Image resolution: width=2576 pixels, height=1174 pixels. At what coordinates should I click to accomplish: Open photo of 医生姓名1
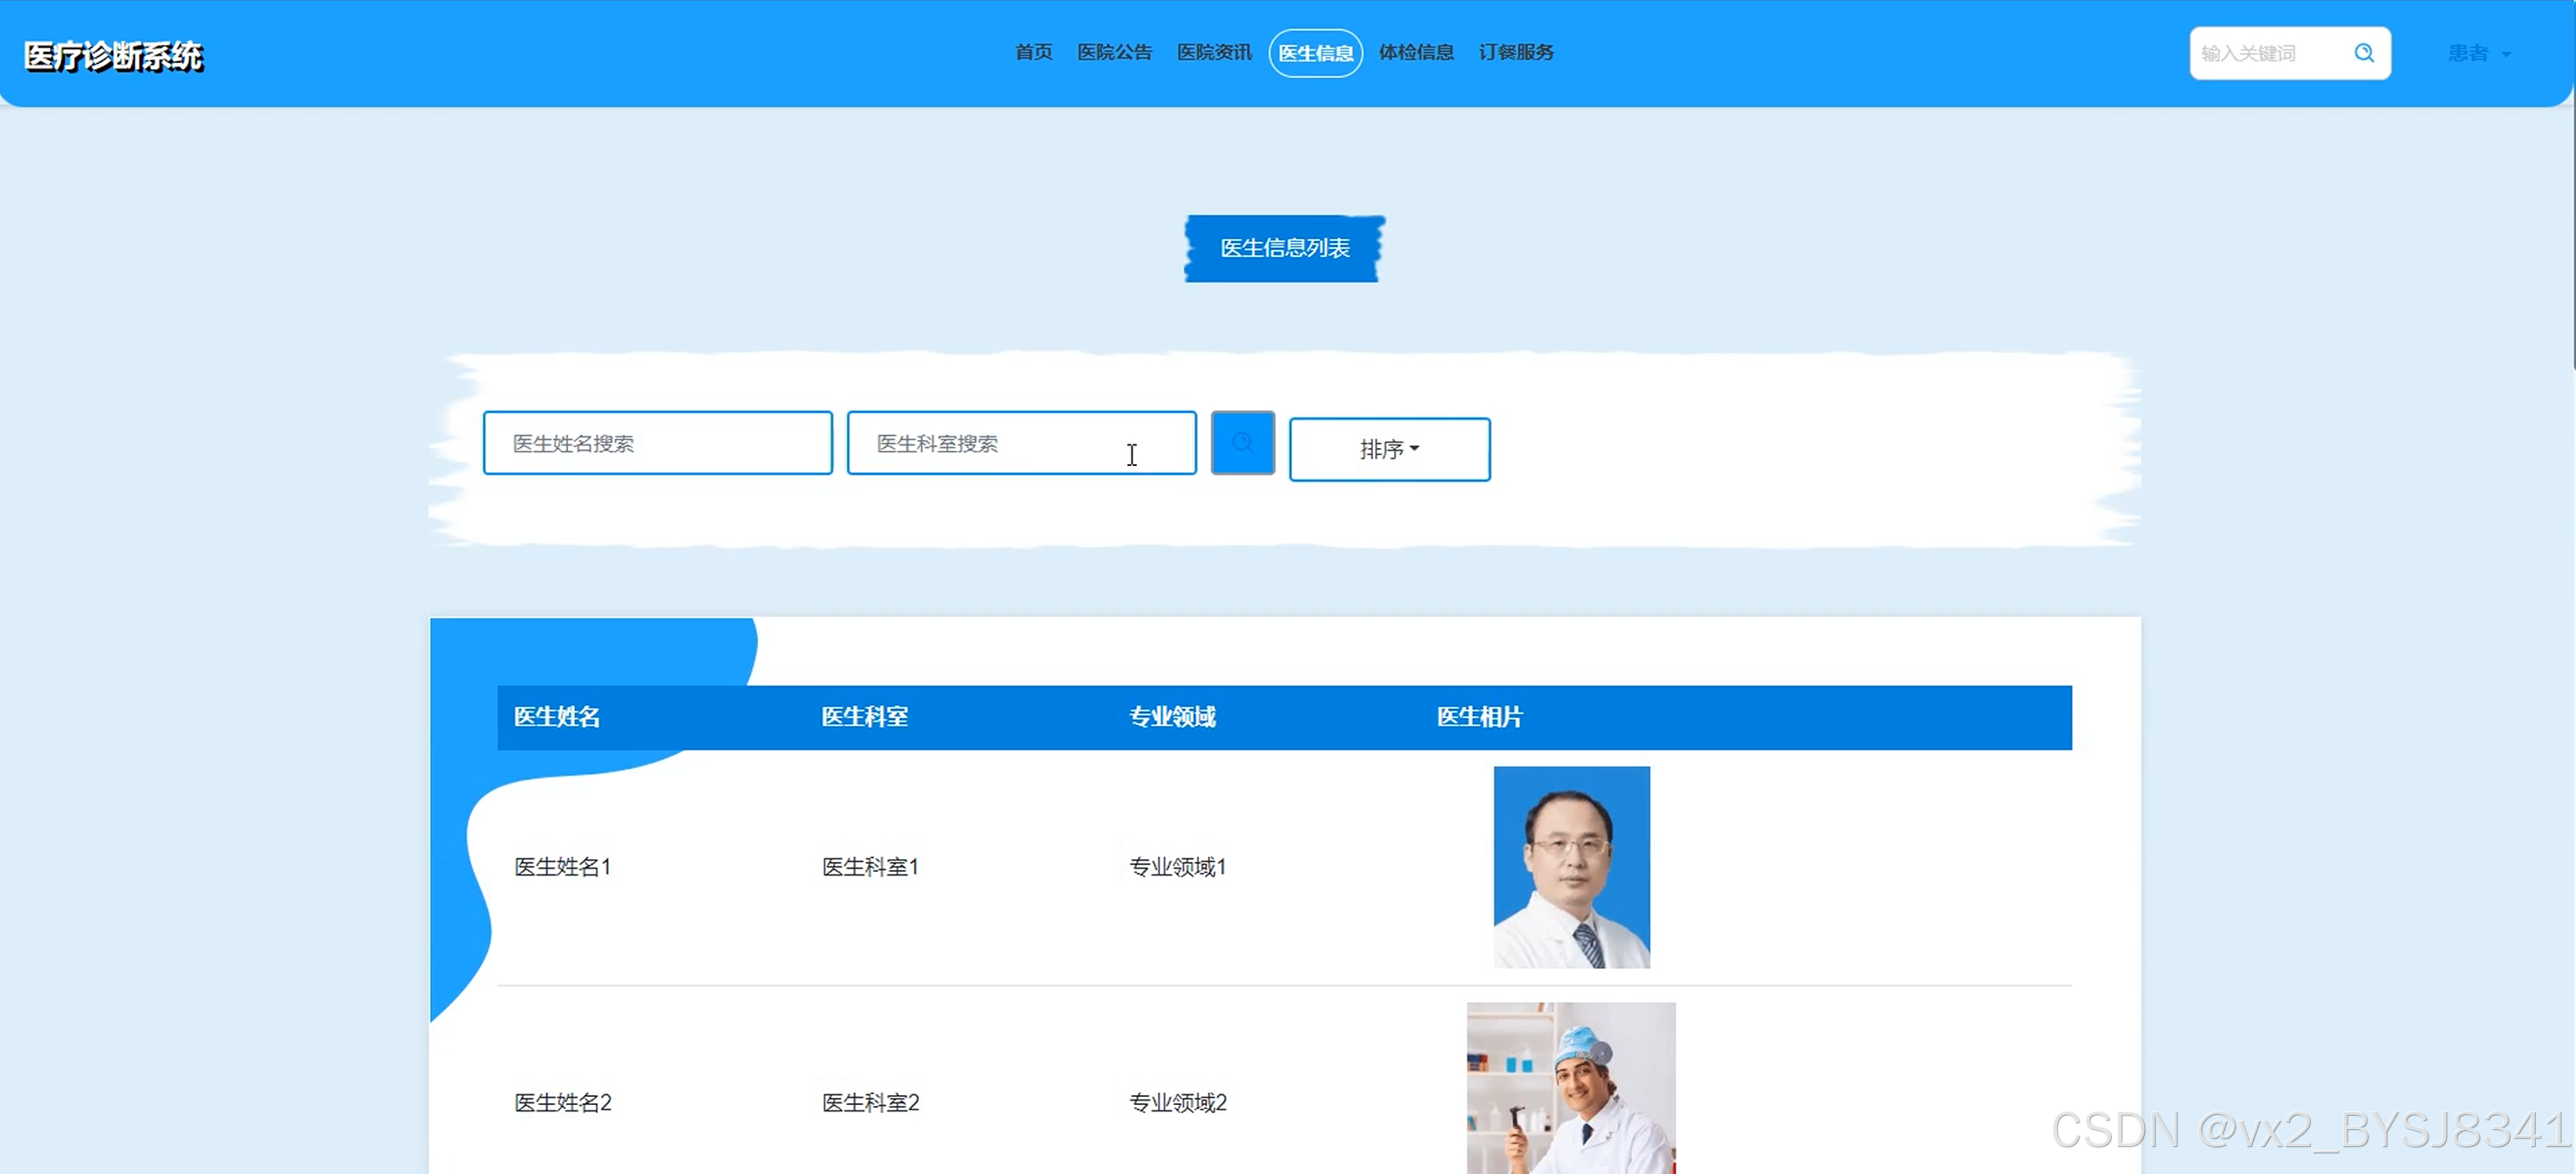click(1571, 867)
